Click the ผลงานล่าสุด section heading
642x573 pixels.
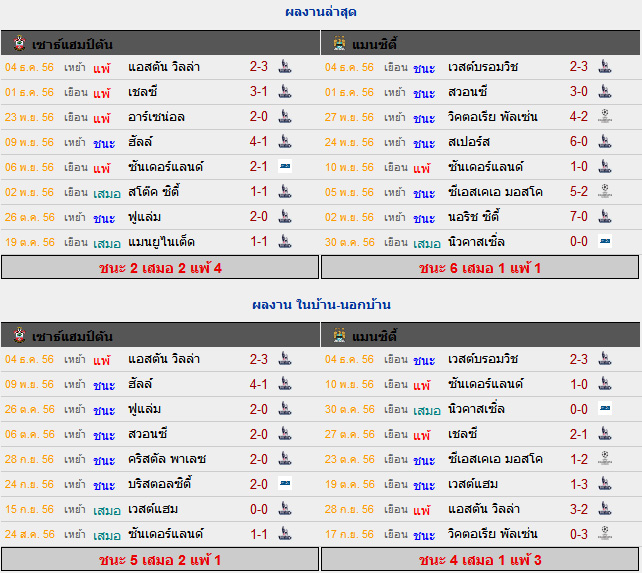pyautogui.click(x=321, y=12)
